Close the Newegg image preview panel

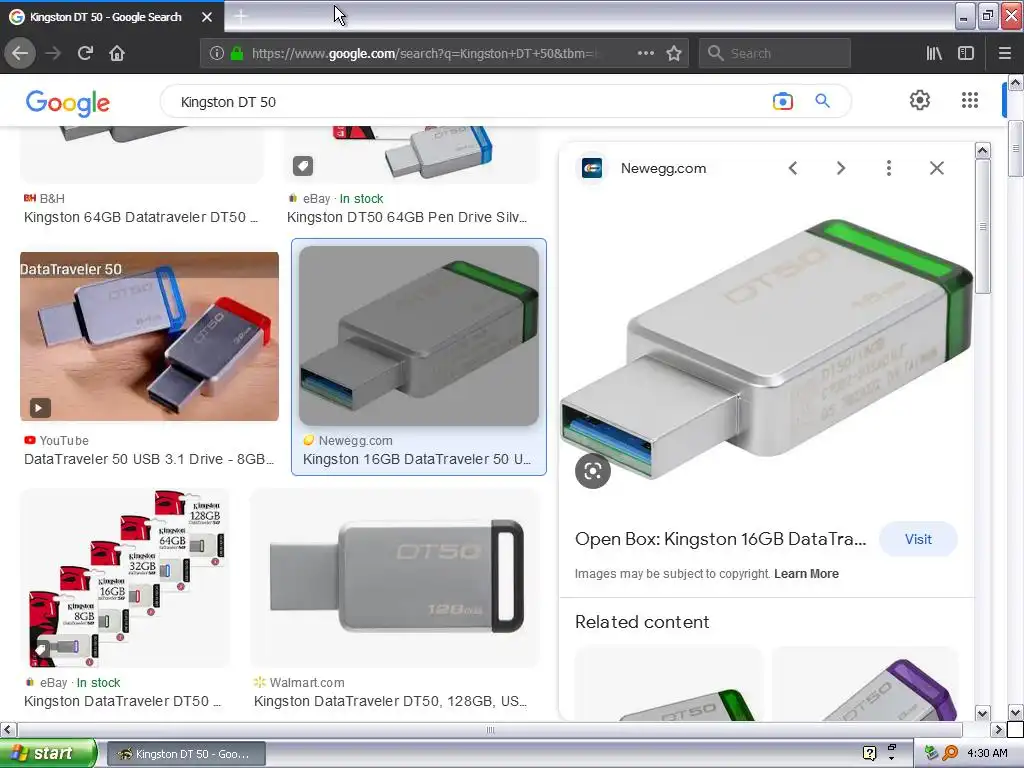[x=936, y=168]
